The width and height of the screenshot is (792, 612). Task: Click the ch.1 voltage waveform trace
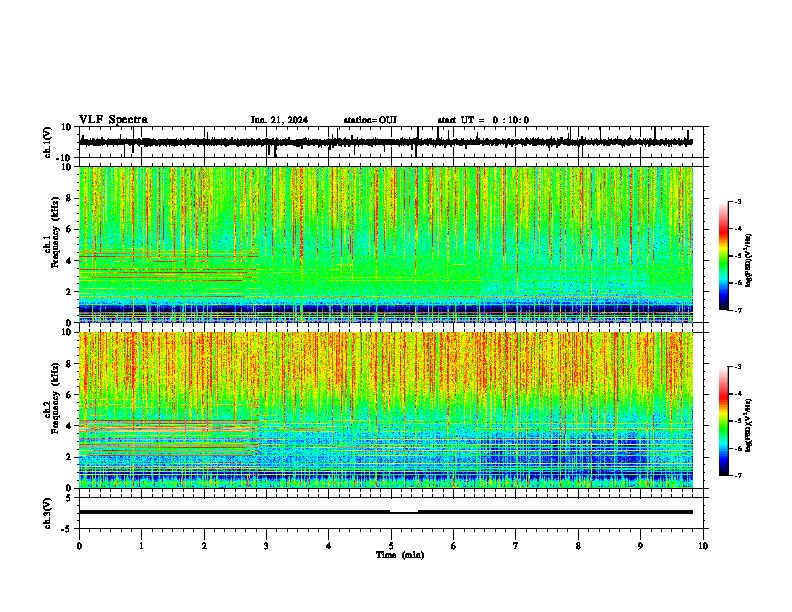pyautogui.click(x=386, y=142)
